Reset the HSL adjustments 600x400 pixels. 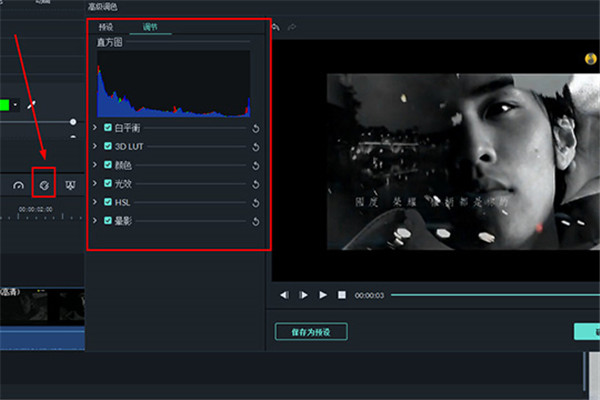pos(256,202)
